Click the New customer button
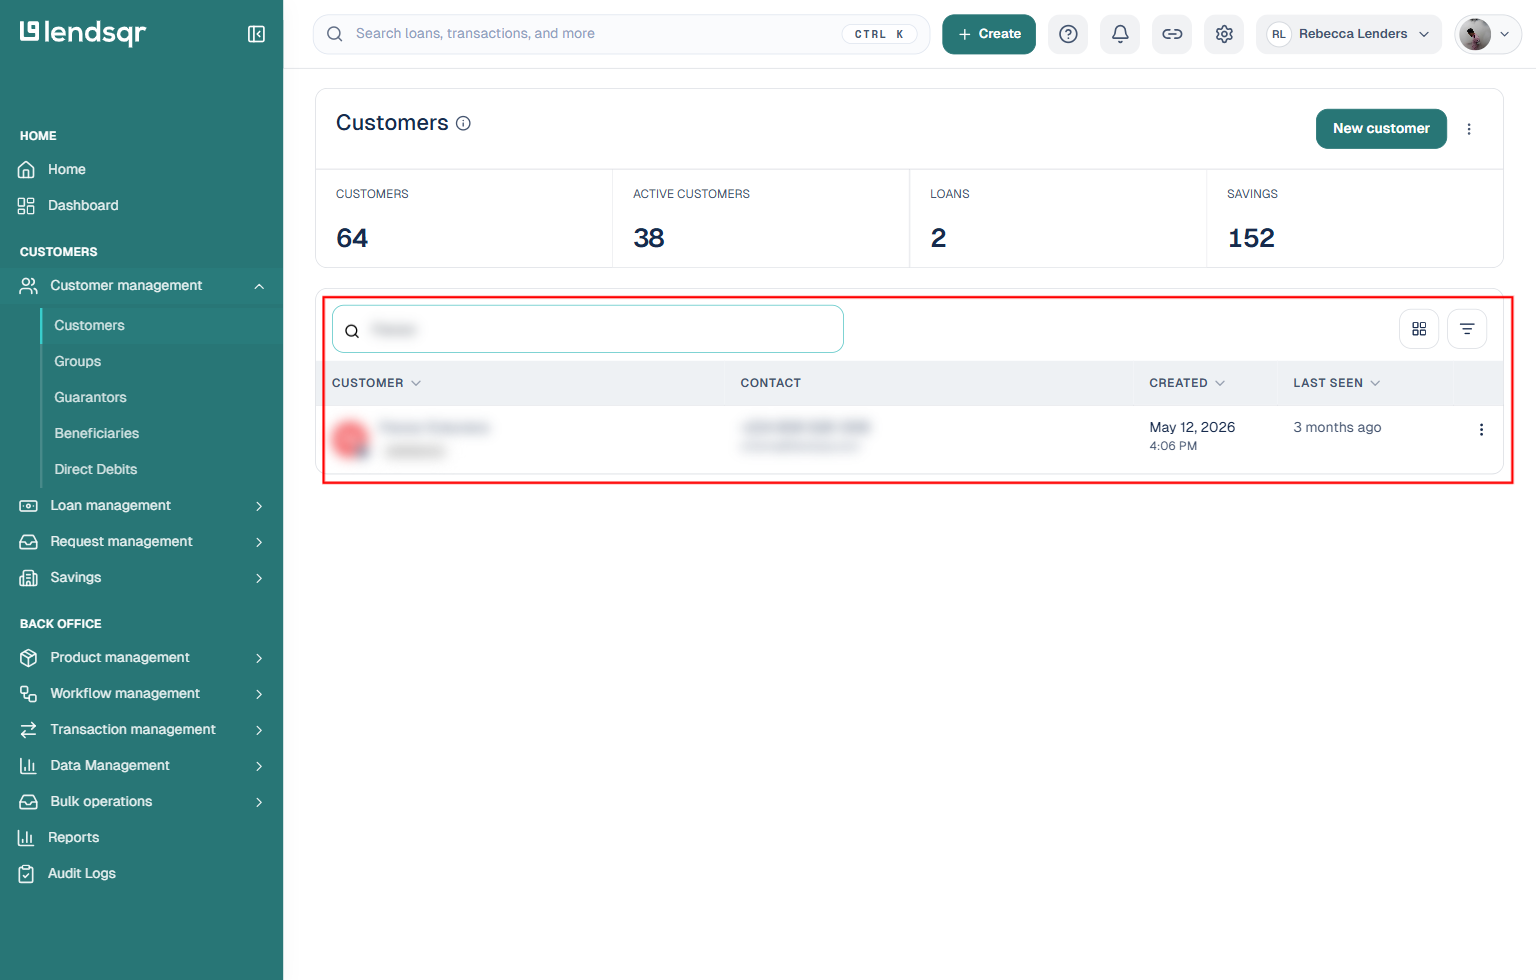 tap(1381, 129)
